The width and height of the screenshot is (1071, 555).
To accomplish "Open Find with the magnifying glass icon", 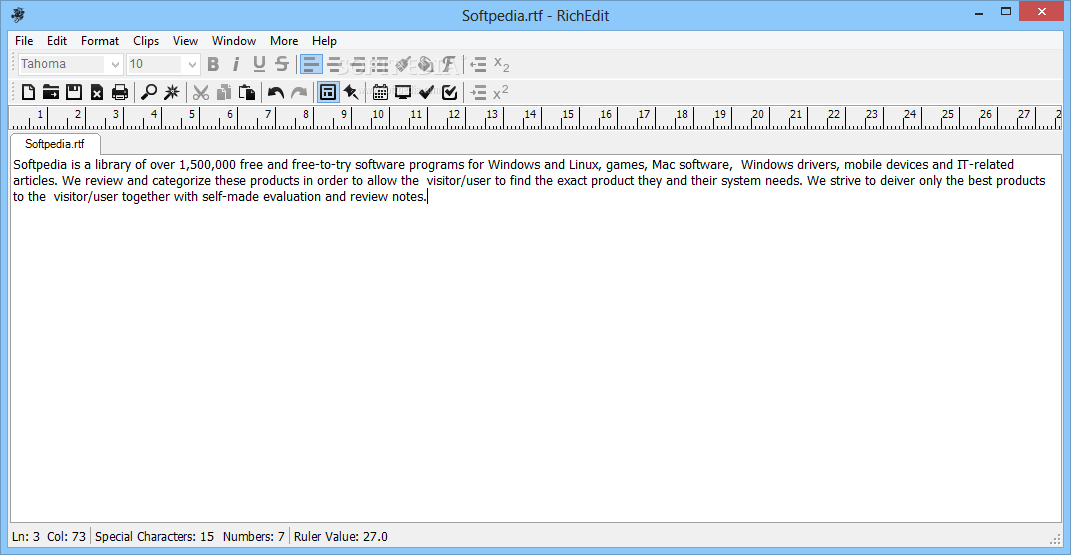I will click(x=149, y=92).
